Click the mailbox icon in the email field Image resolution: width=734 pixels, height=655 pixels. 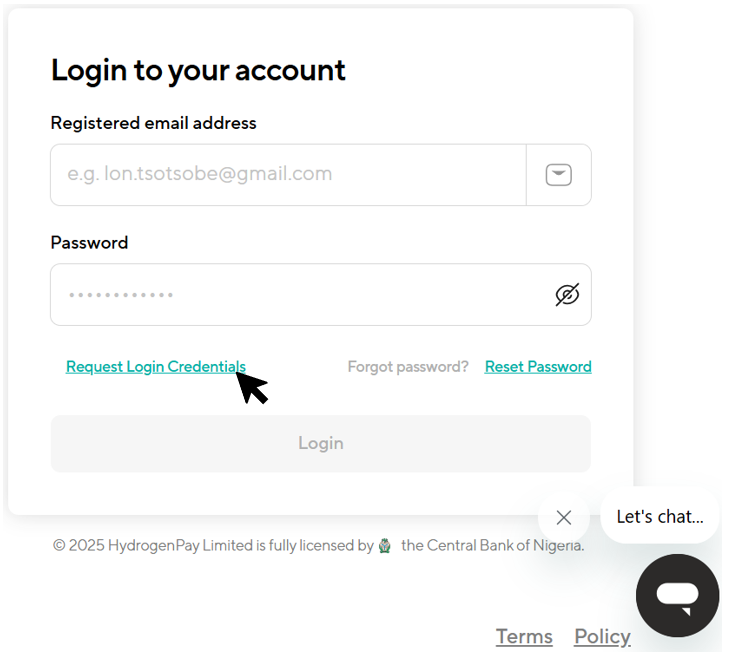(x=558, y=175)
